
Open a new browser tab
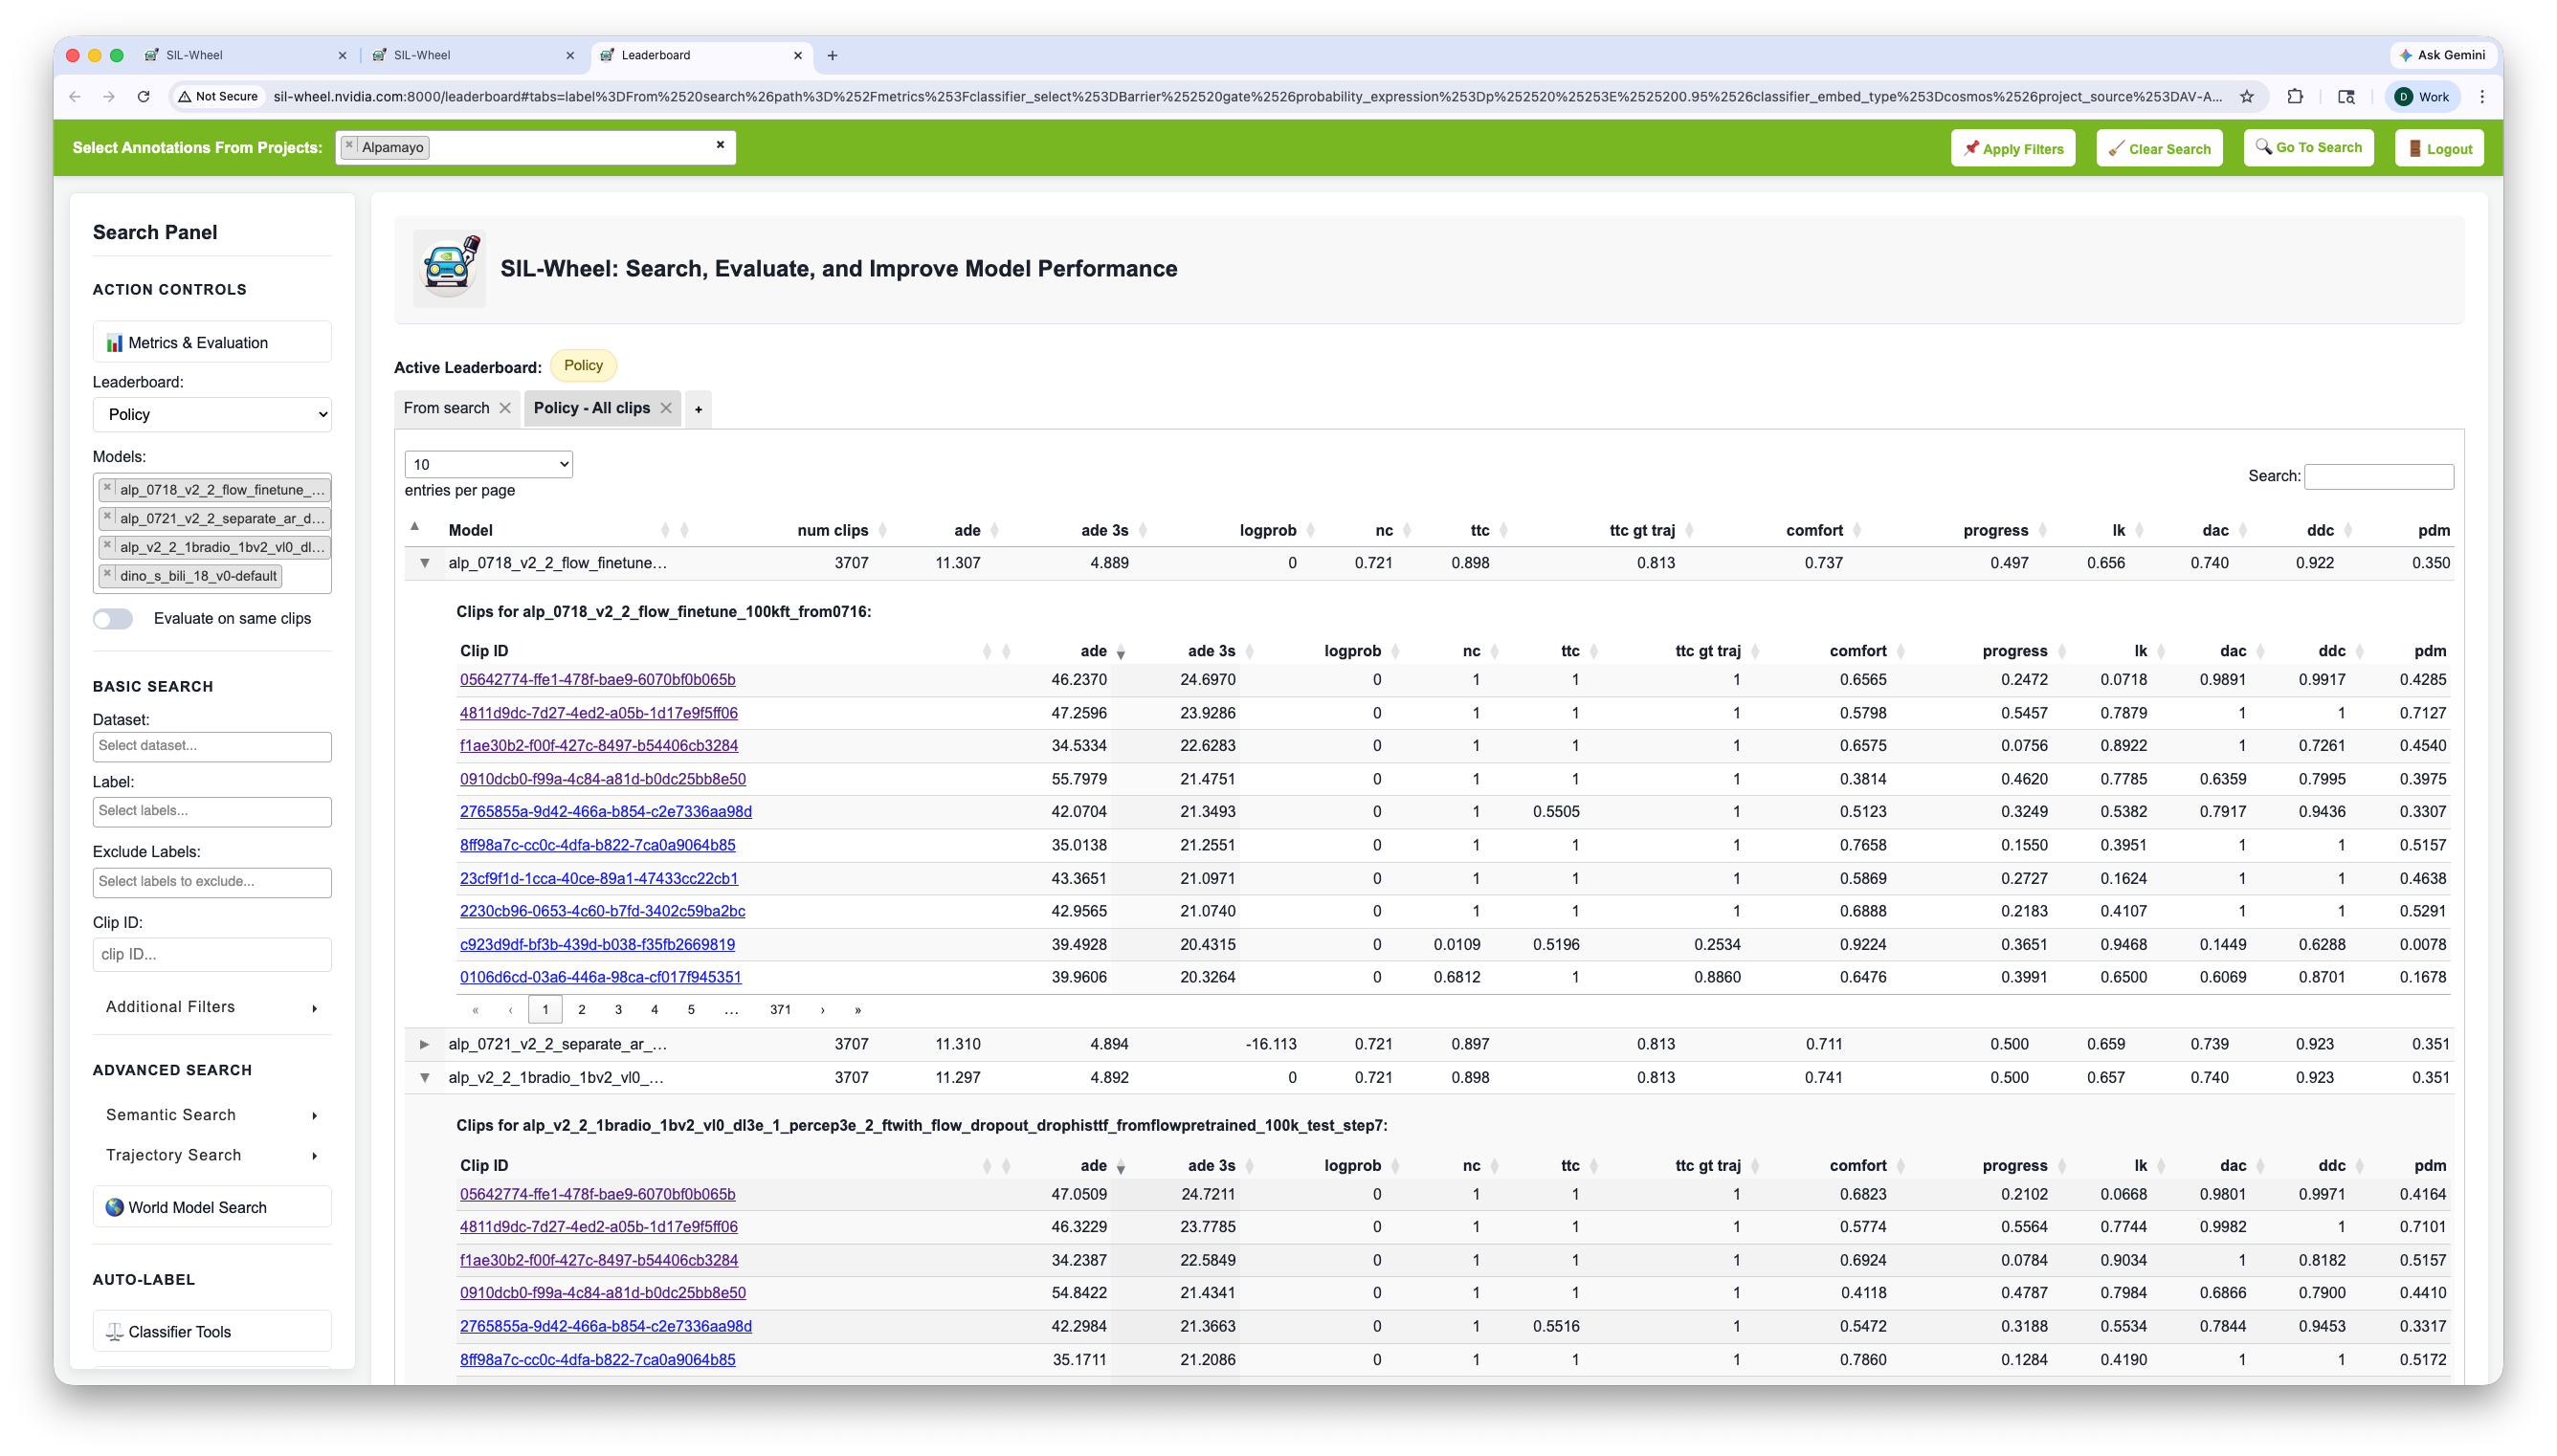[x=832, y=55]
